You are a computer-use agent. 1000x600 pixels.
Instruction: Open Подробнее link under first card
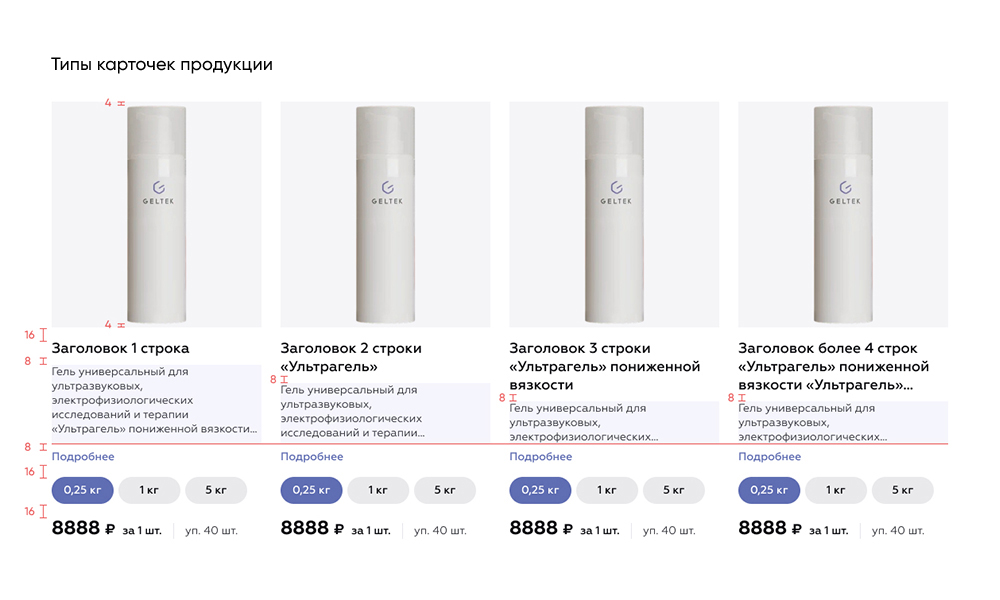pos(83,457)
